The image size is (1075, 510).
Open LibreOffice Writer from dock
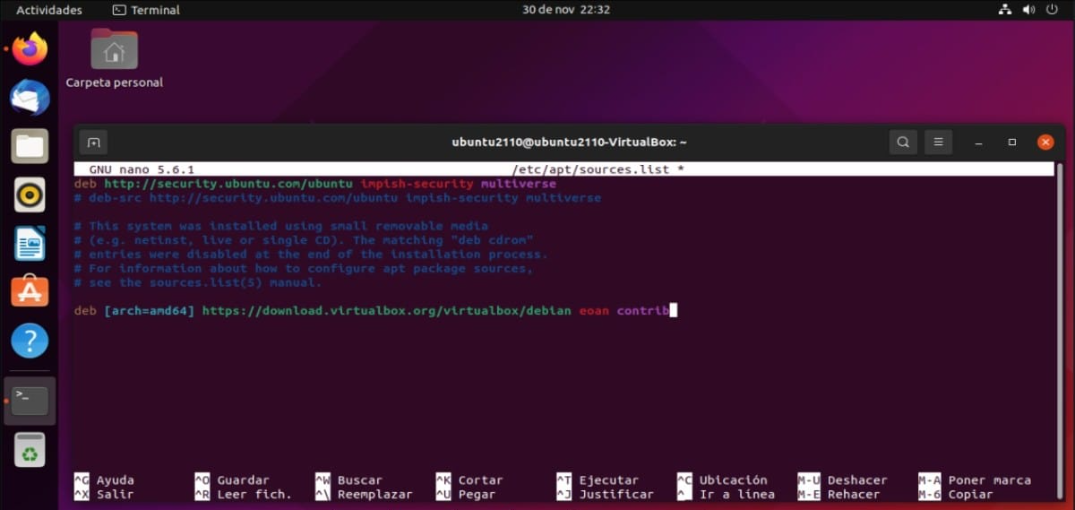29,243
